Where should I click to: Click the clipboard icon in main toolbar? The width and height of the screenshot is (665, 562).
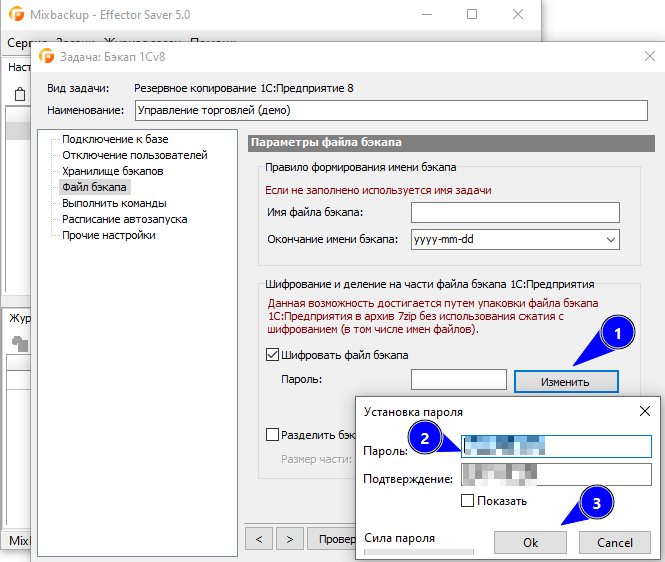click(x=20, y=94)
